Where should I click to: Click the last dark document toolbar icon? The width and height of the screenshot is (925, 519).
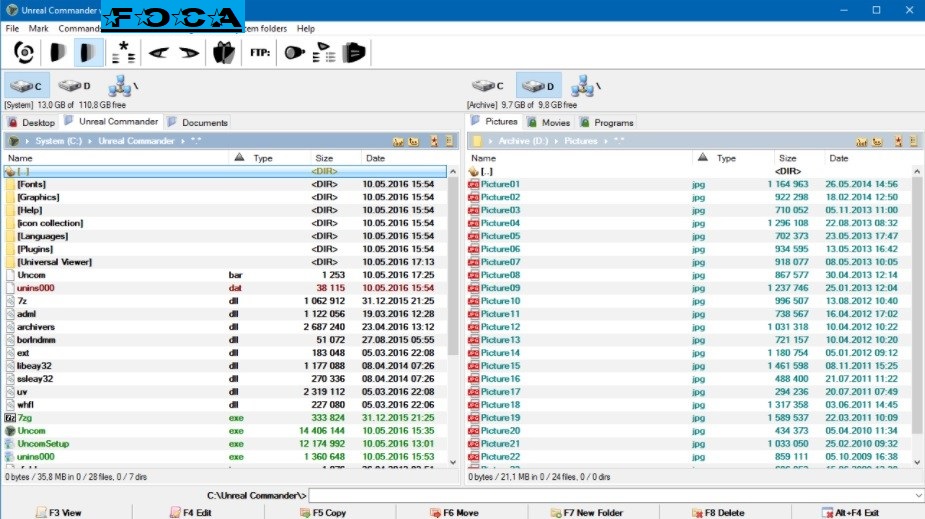(354, 52)
